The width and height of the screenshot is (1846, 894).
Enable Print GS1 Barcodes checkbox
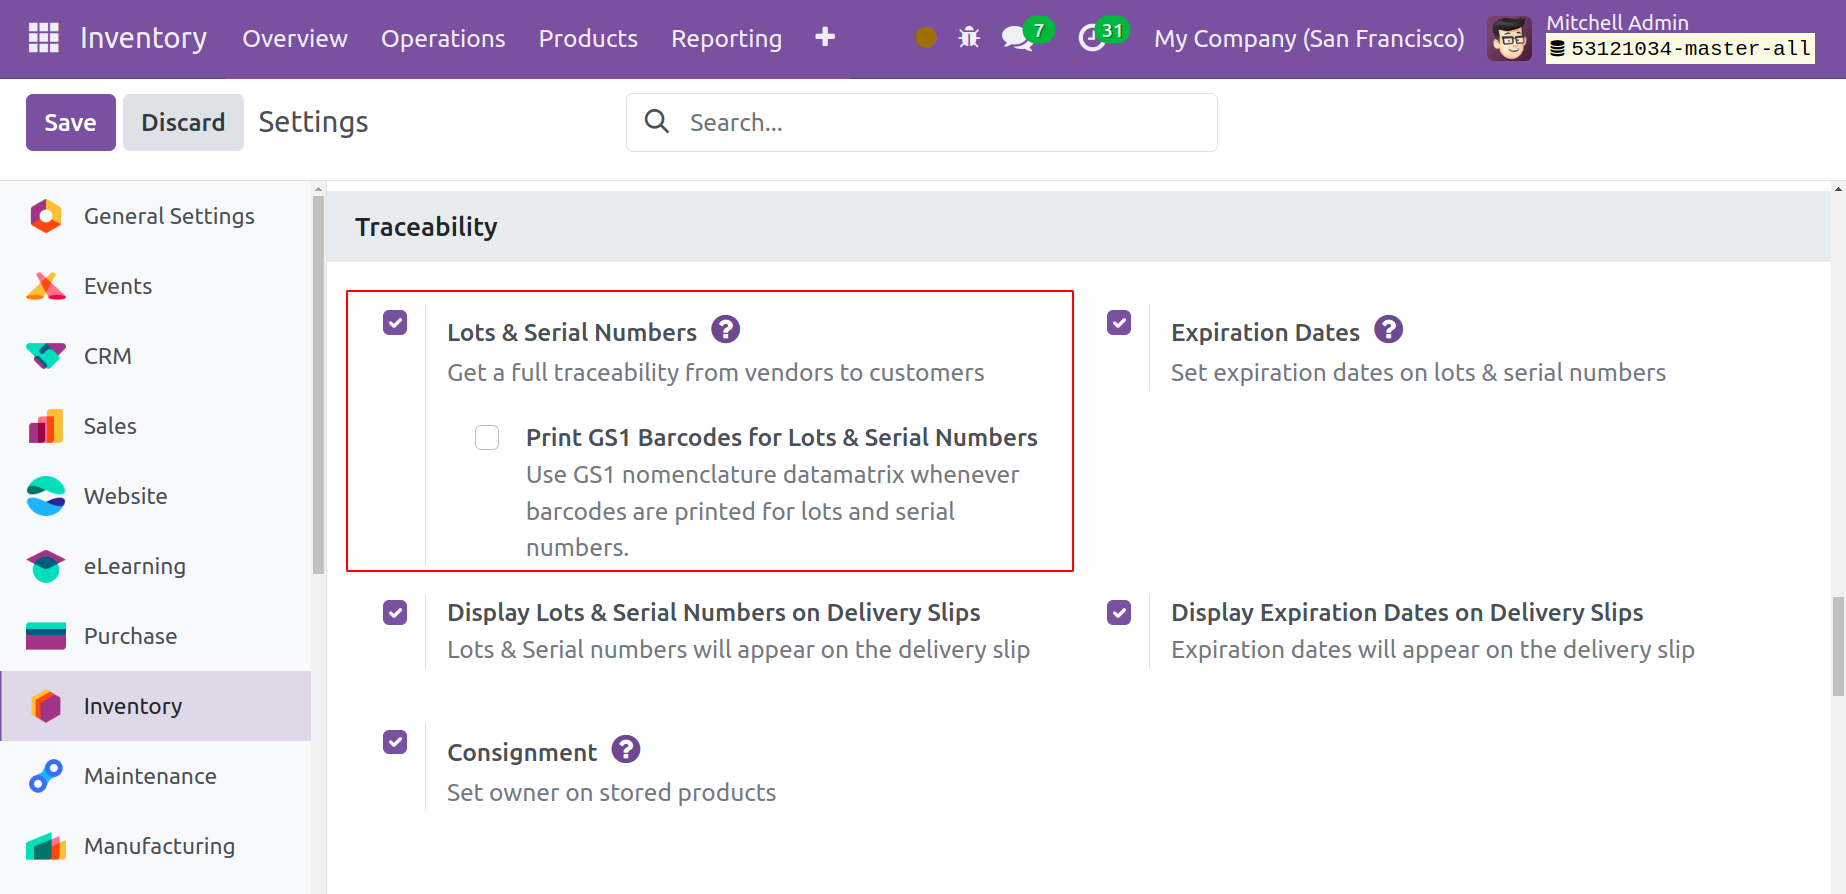click(x=487, y=438)
